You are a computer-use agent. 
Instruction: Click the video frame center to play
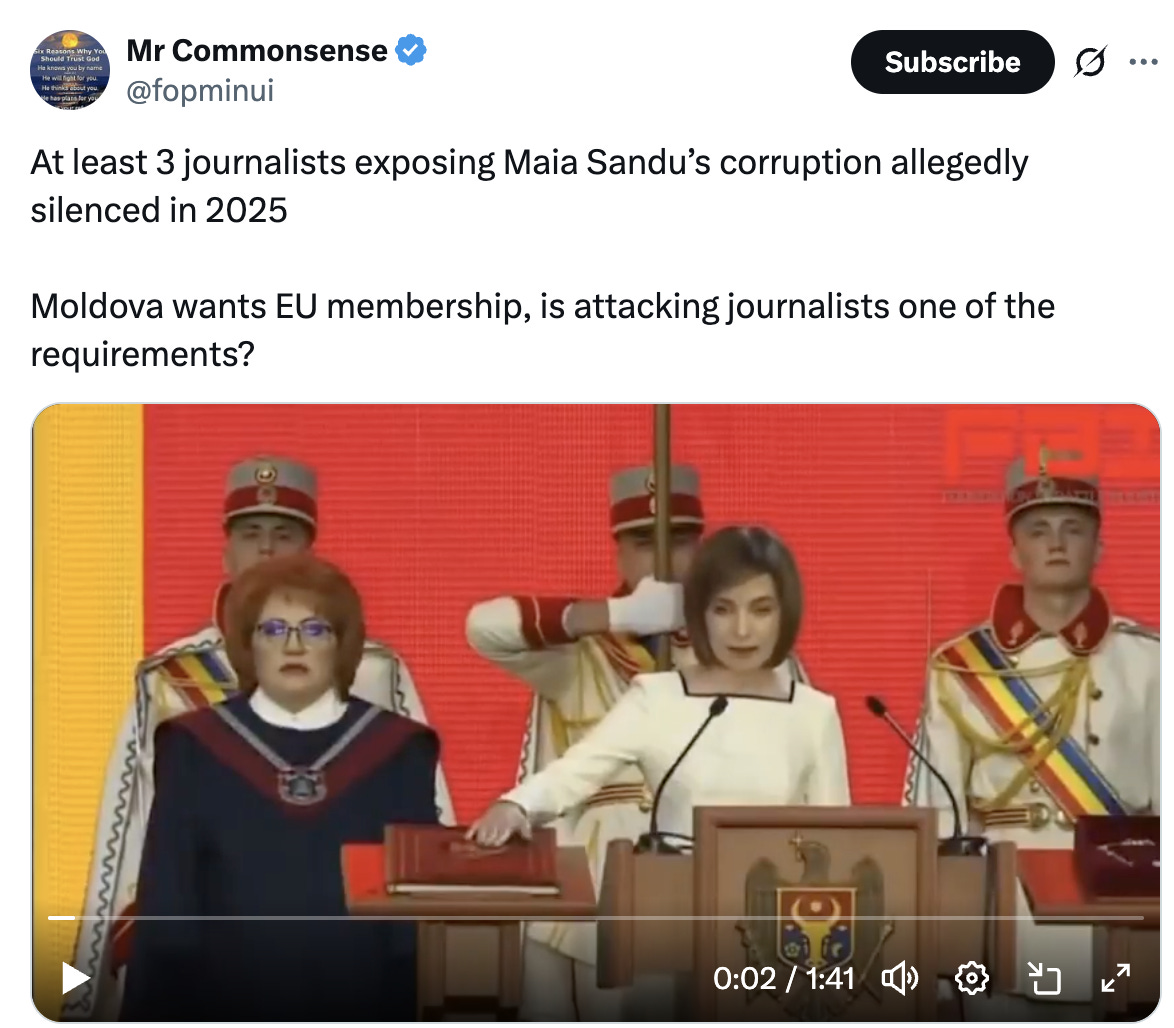(x=596, y=713)
